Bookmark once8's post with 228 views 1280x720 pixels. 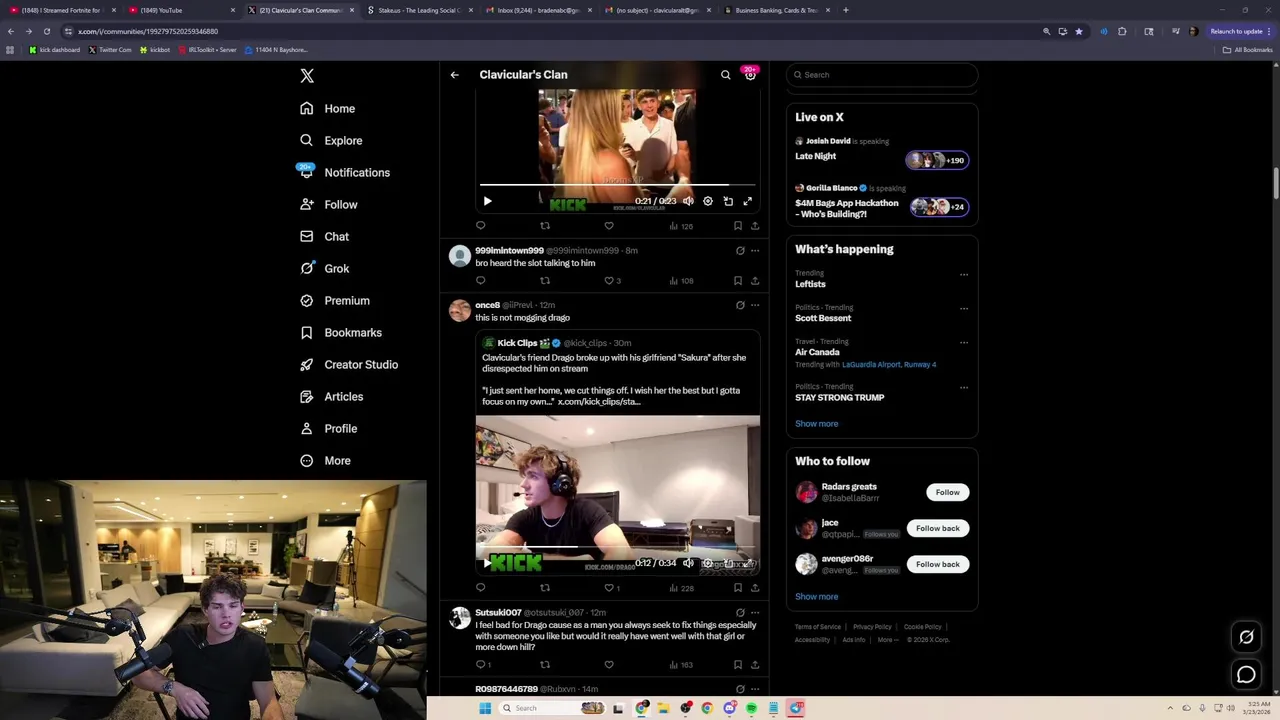738,588
